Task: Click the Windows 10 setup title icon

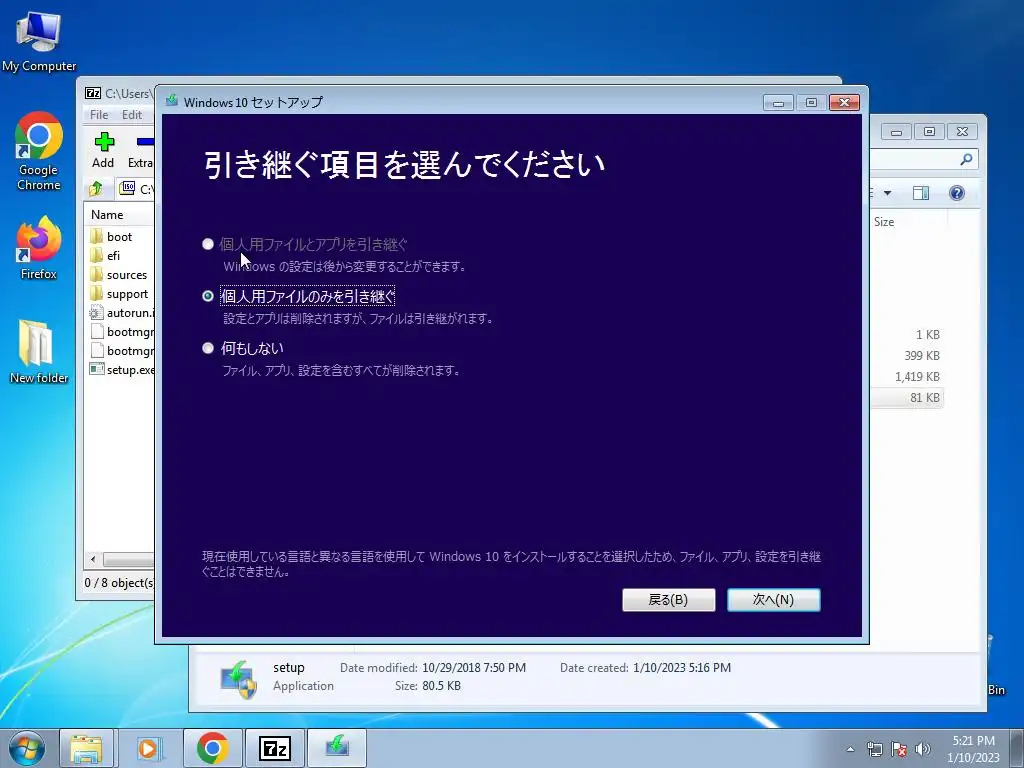Action: point(172,101)
